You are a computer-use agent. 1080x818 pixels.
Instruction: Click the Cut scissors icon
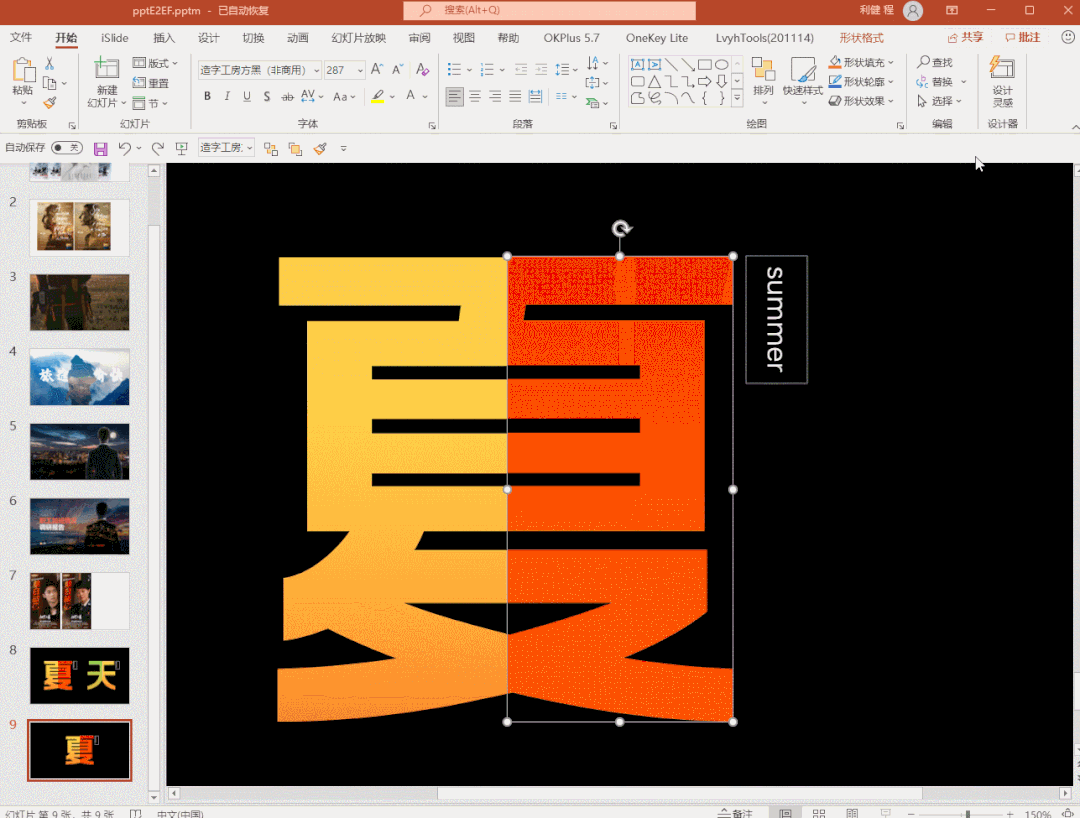pos(50,64)
